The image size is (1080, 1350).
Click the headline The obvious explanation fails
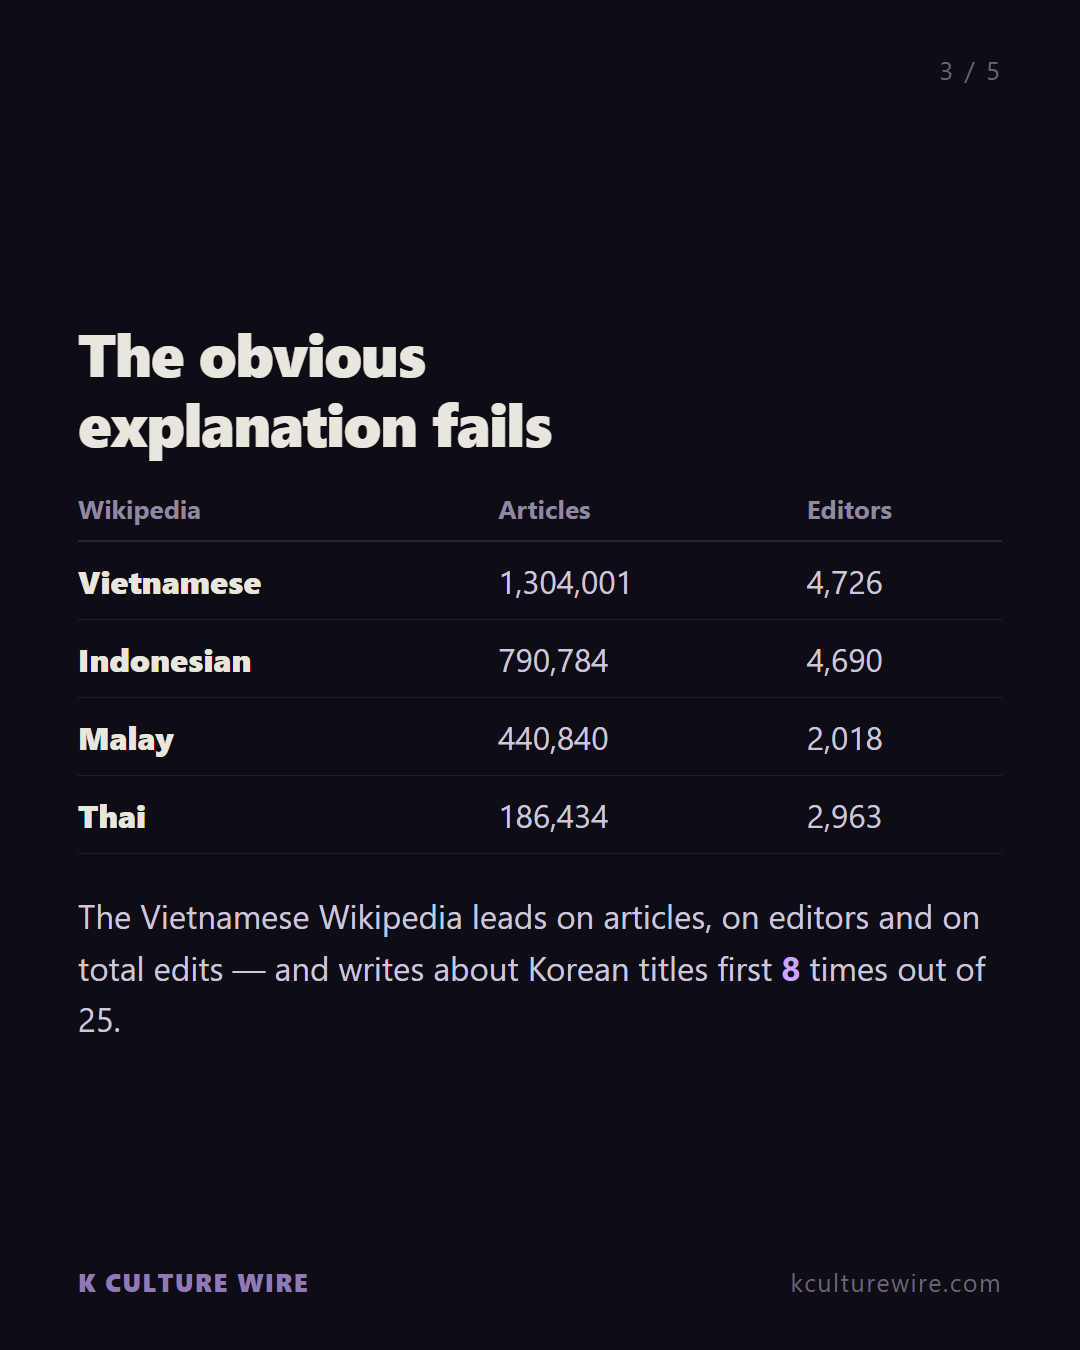point(315,392)
